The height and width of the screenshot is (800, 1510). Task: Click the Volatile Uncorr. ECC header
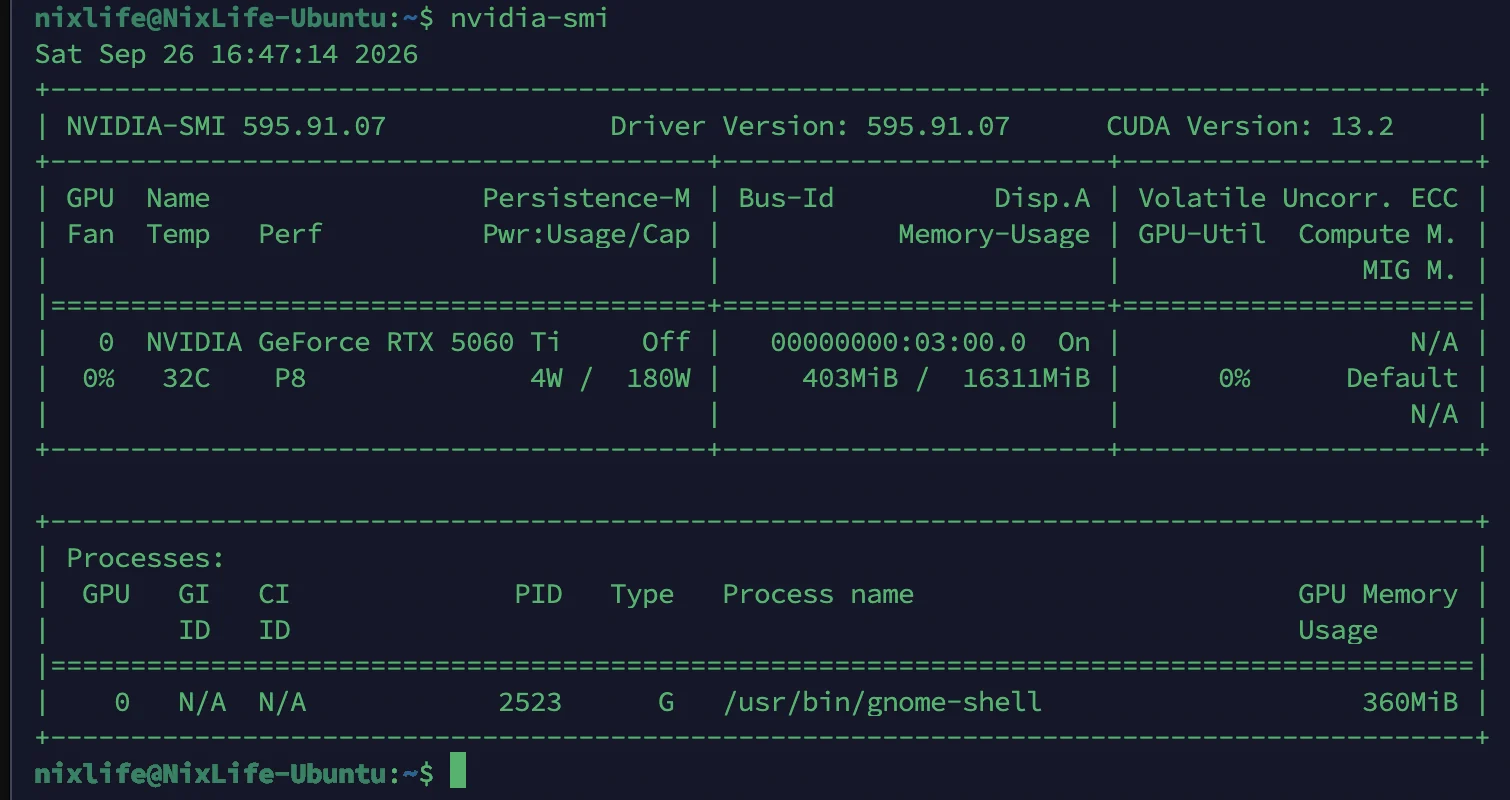1298,198
